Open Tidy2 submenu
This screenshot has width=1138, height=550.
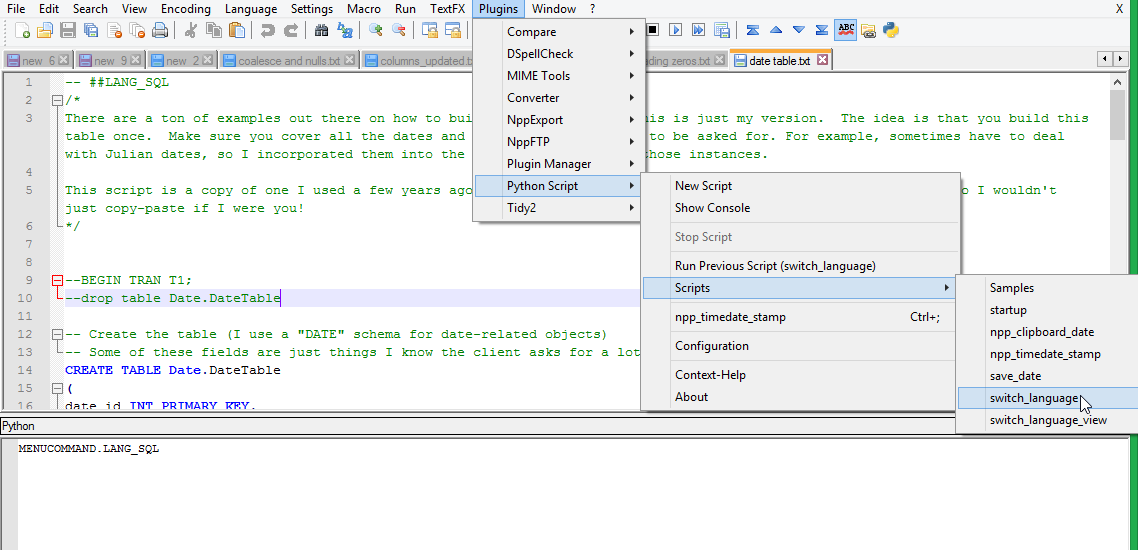557,208
